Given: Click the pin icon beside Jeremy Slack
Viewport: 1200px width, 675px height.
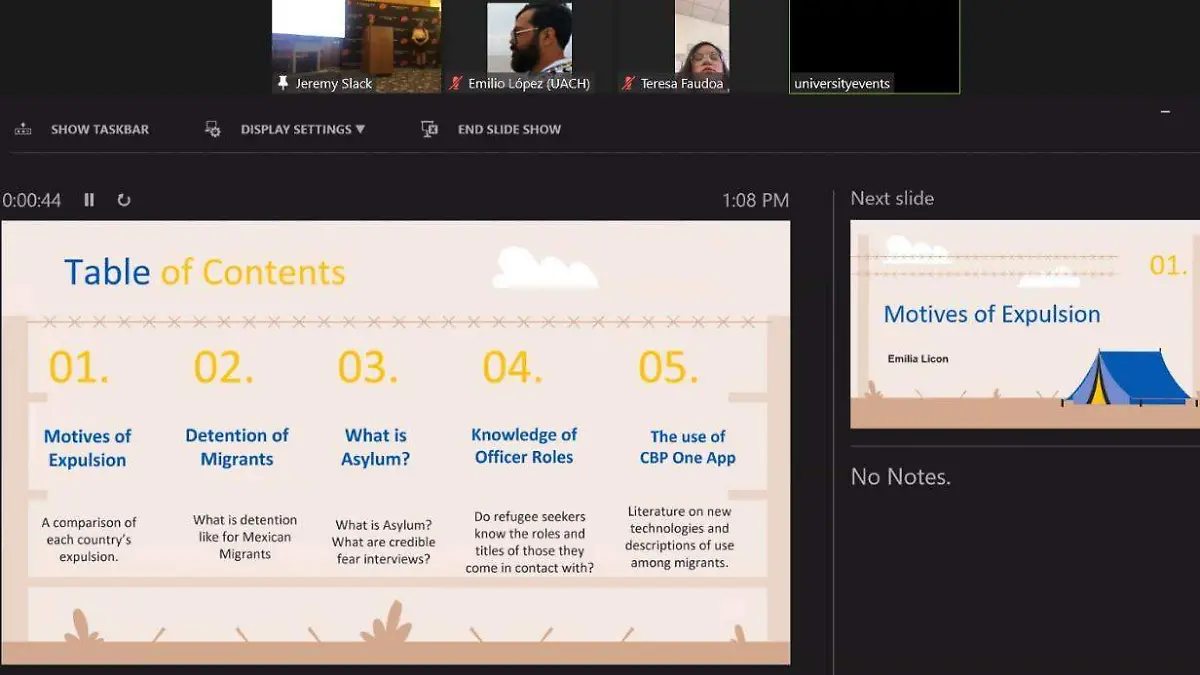Looking at the screenshot, I should click(283, 84).
